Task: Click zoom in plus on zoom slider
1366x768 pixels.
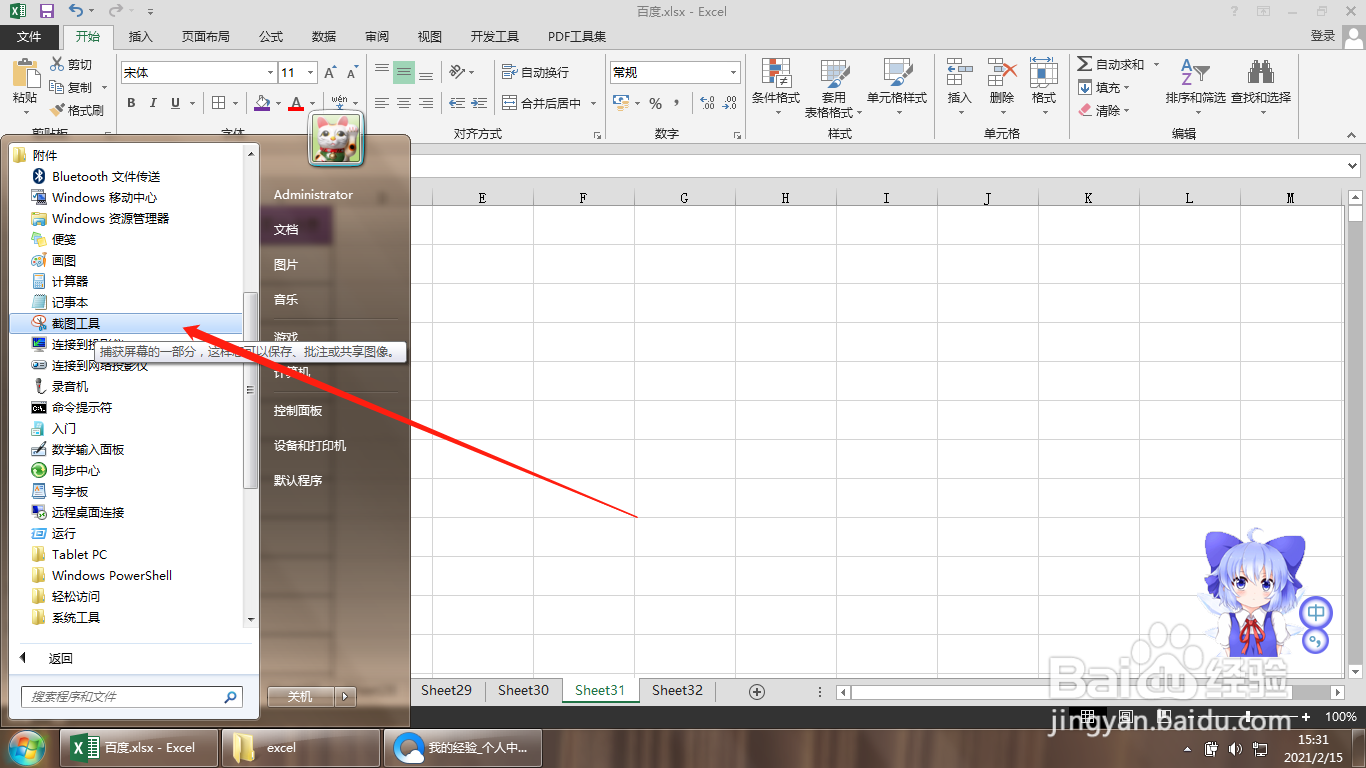Action: [x=1306, y=717]
